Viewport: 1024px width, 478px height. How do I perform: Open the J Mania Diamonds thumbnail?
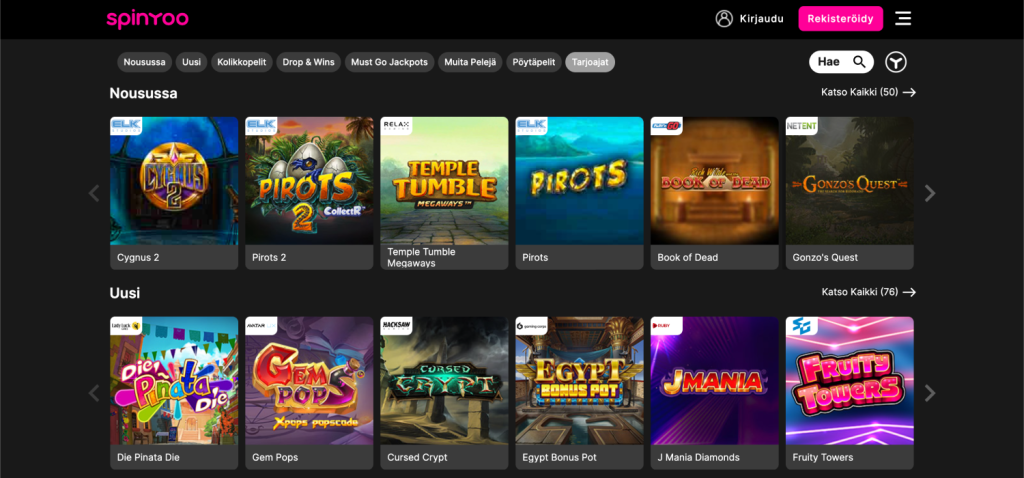click(x=715, y=381)
